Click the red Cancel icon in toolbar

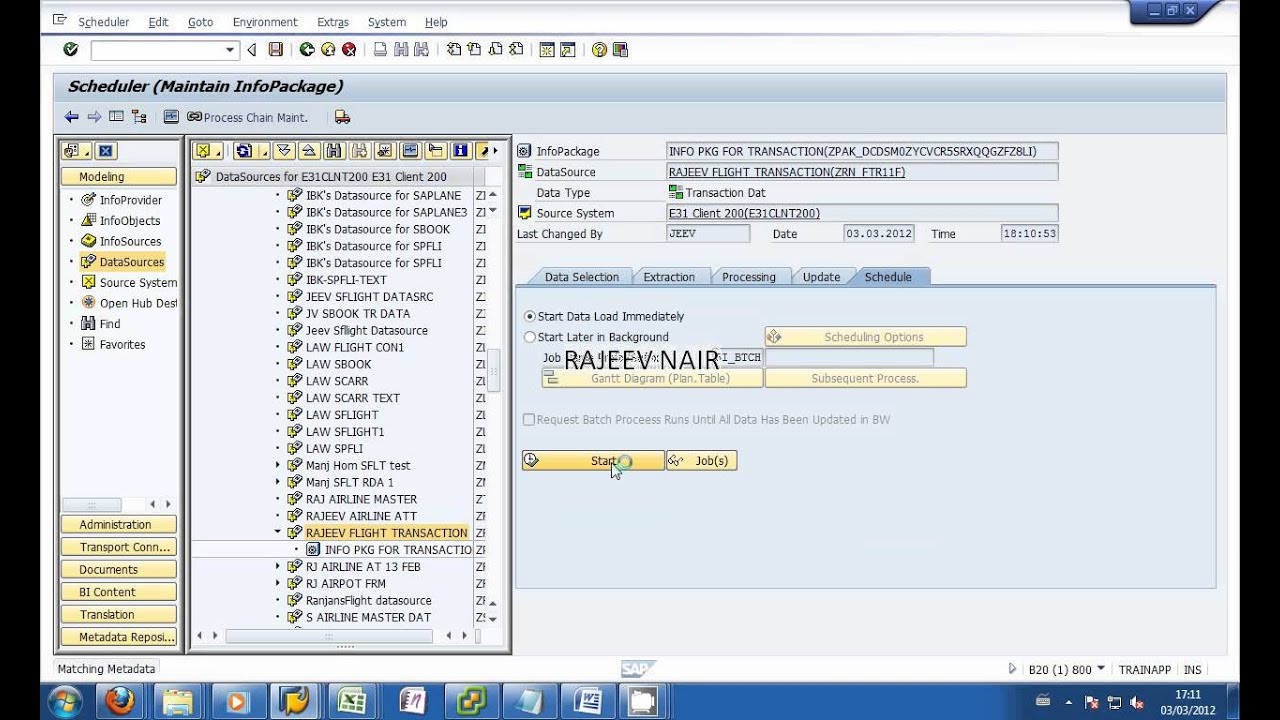point(348,49)
